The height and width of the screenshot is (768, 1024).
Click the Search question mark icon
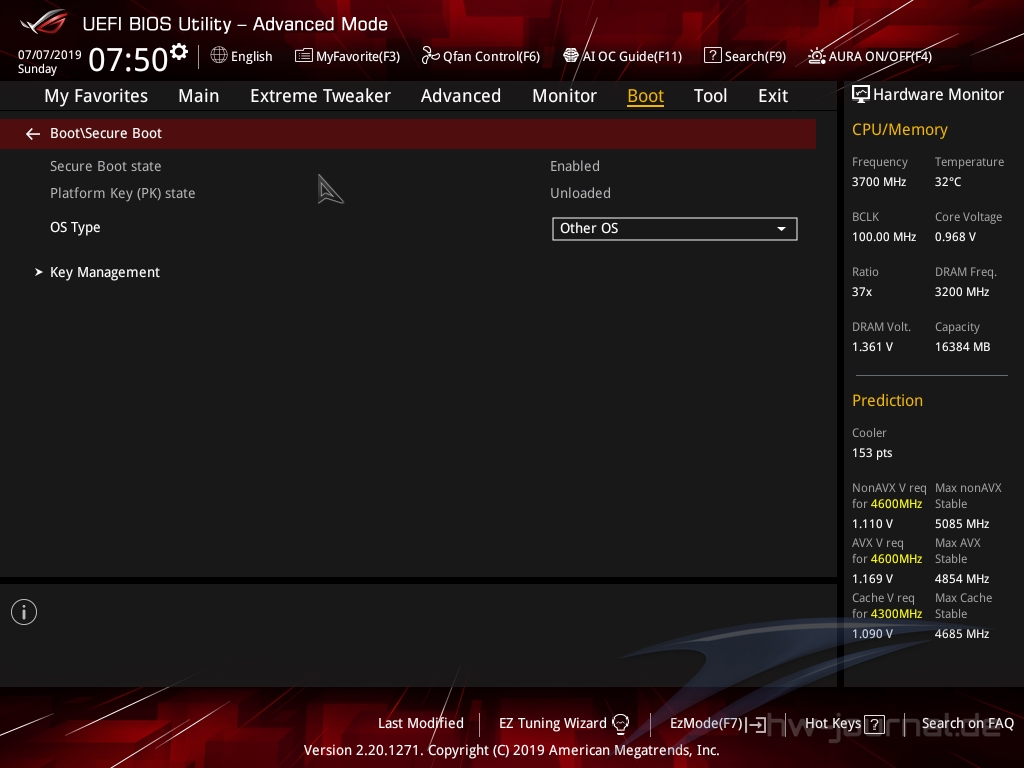tap(712, 56)
